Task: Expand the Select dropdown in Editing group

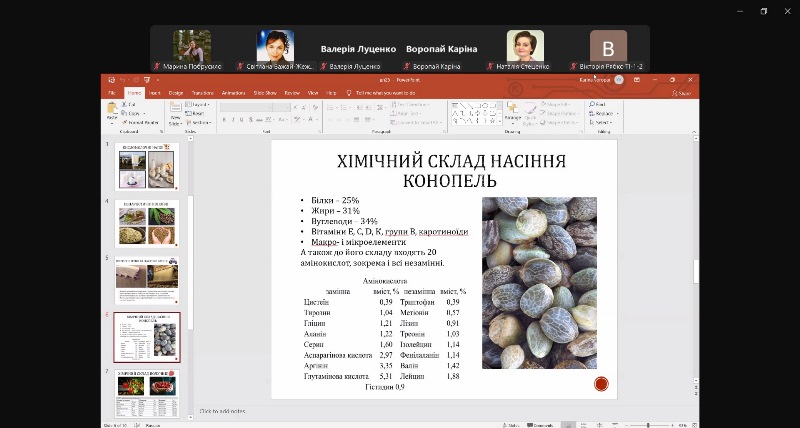Action: (602, 122)
